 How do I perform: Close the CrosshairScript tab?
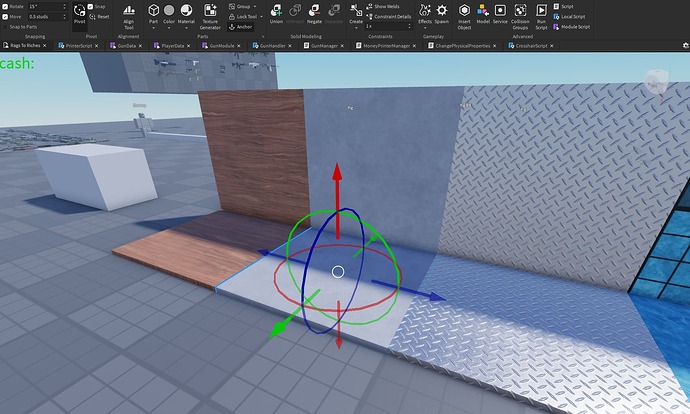click(551, 46)
